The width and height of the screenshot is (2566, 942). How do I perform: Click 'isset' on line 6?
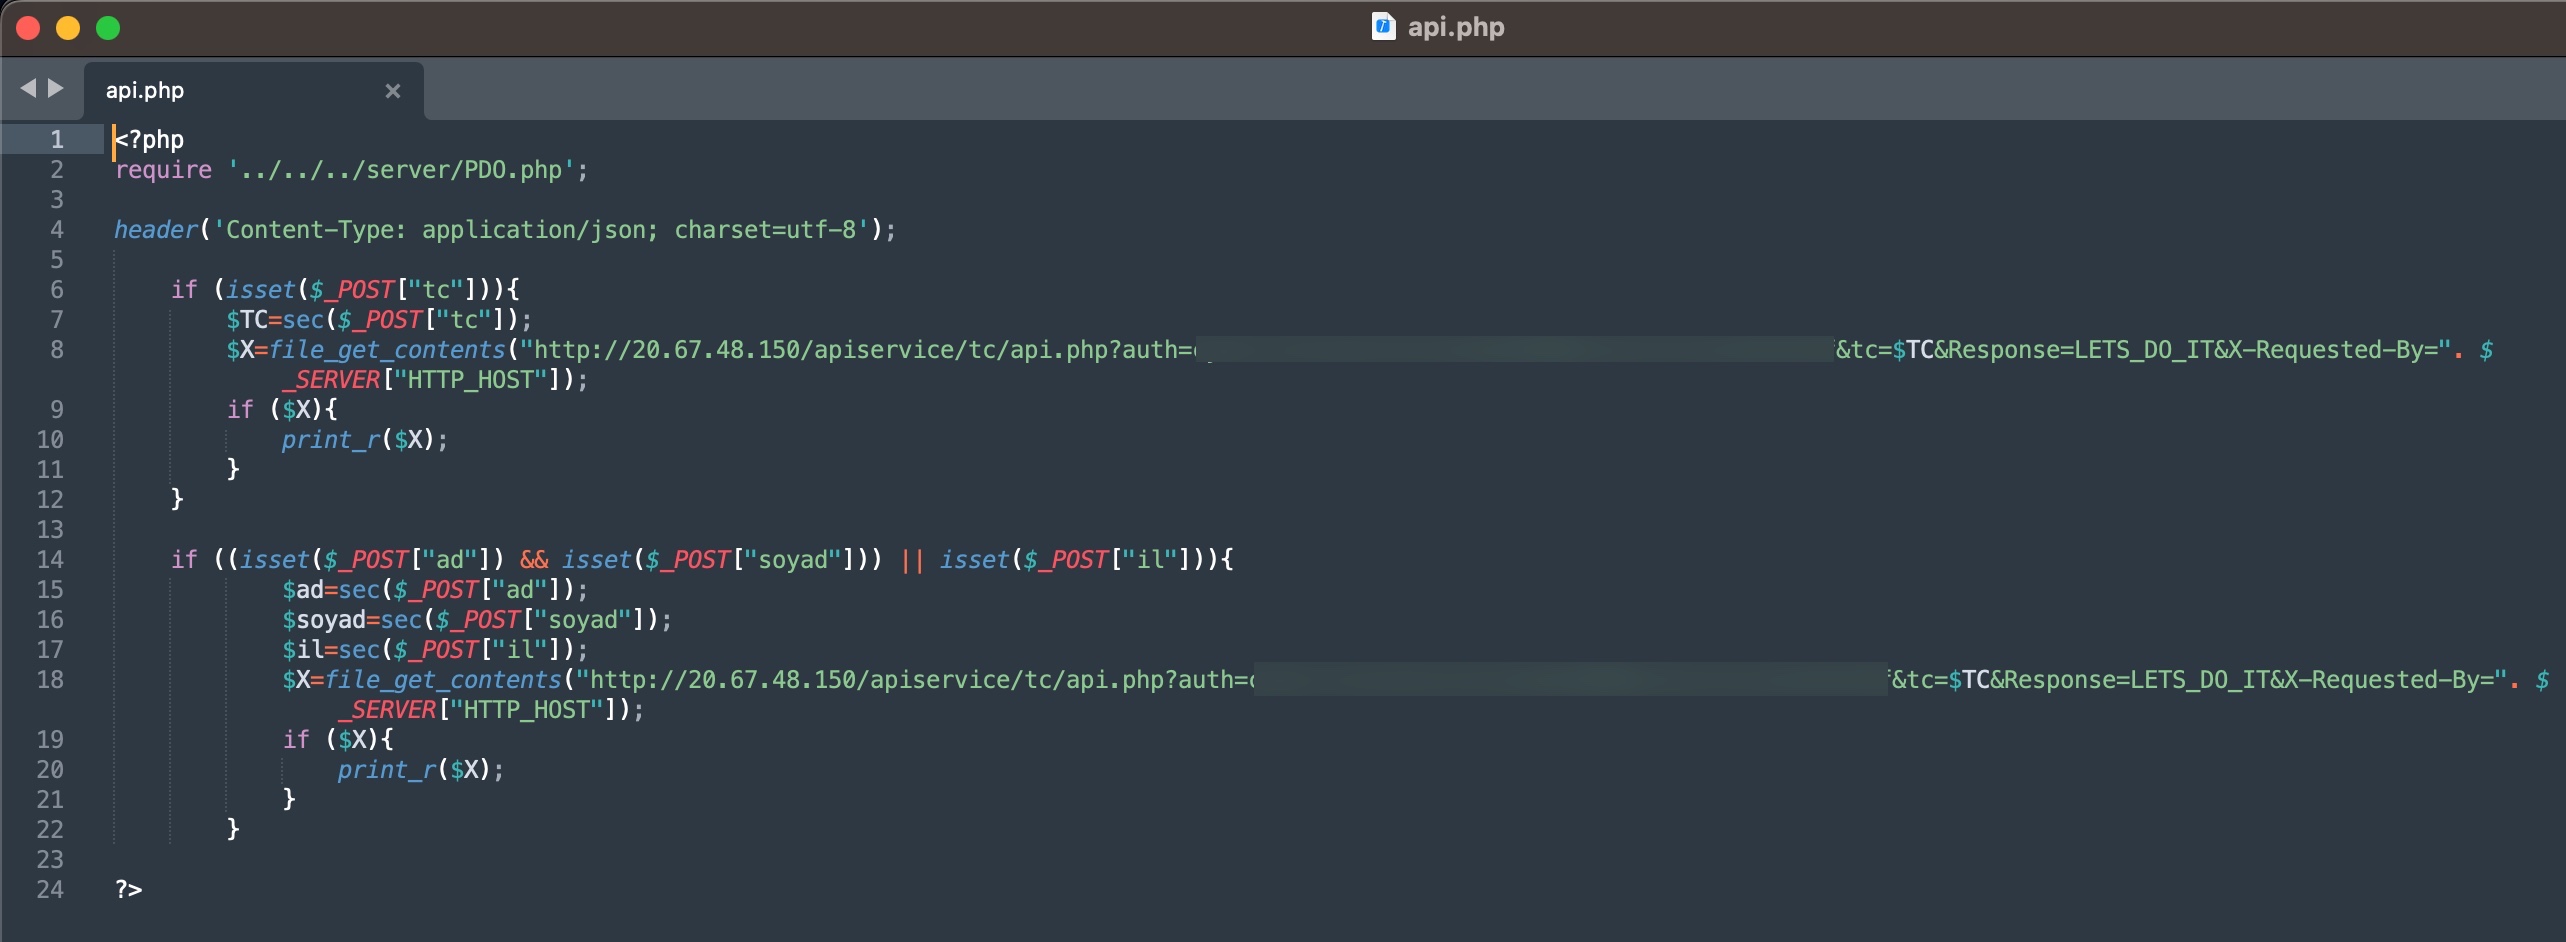point(261,290)
